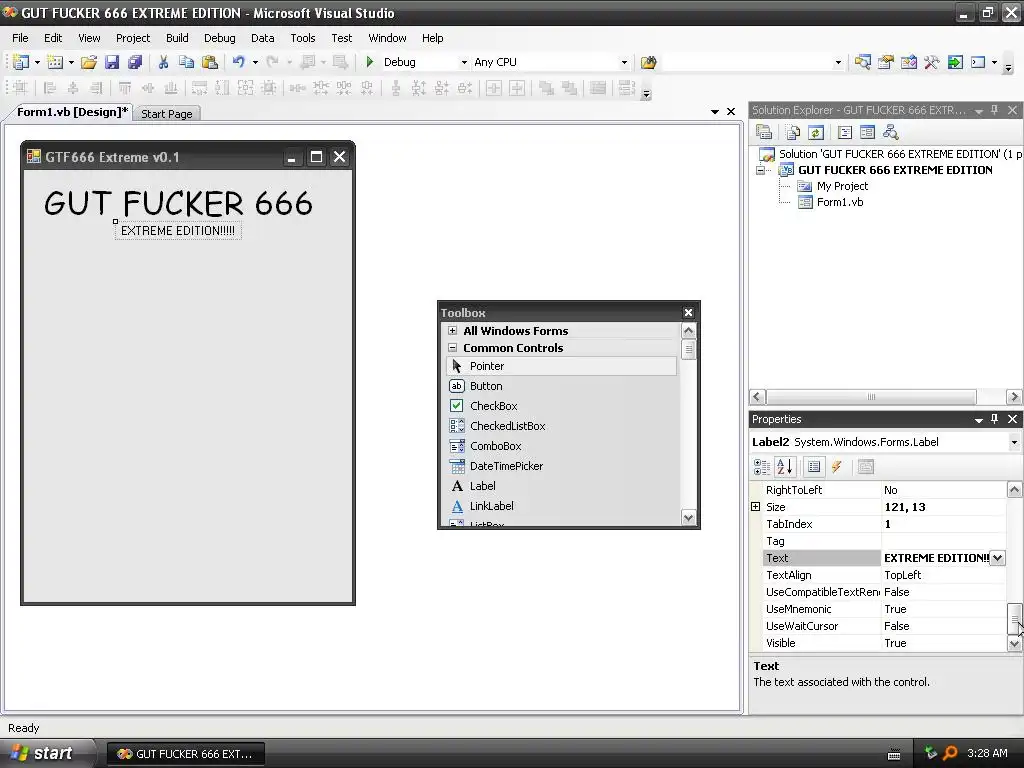This screenshot has width=1024, height=768.
Task: Click the GUT FUCKER 666 heading label
Action: [178, 203]
